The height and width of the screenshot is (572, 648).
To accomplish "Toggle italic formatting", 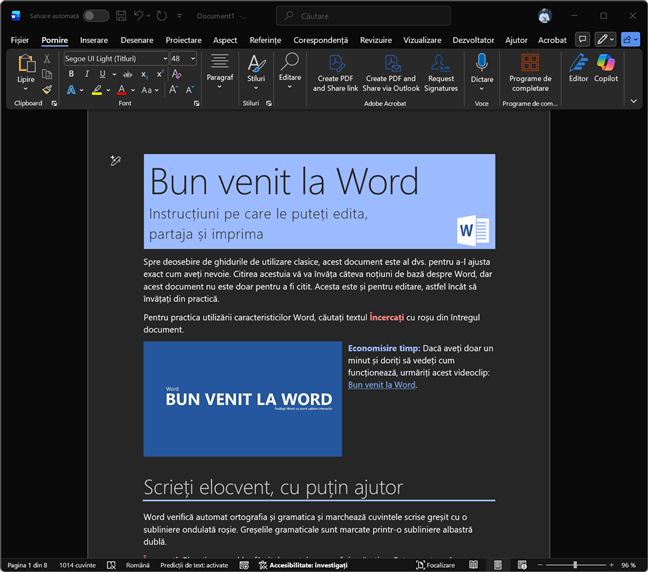I will (87, 74).
